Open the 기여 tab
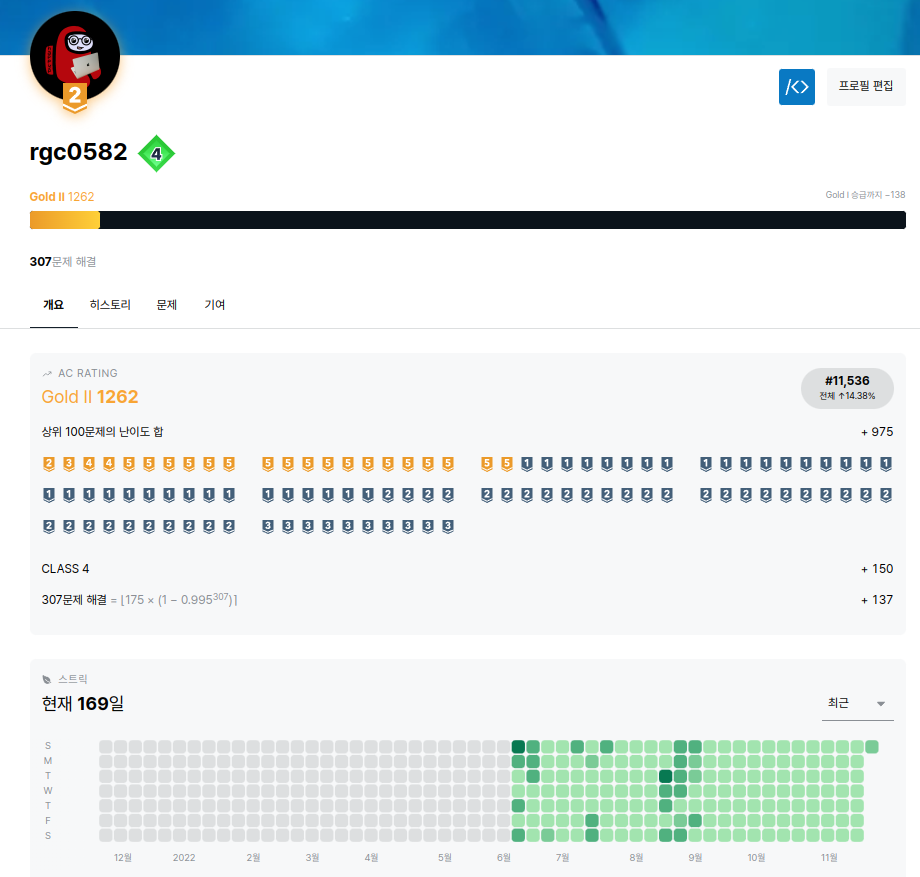 [x=215, y=305]
